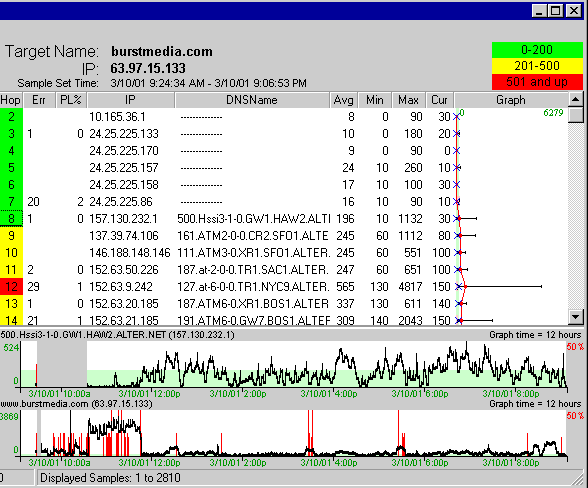Select hop 6 row number cell
This screenshot has height=488, width=588.
tap(11, 185)
